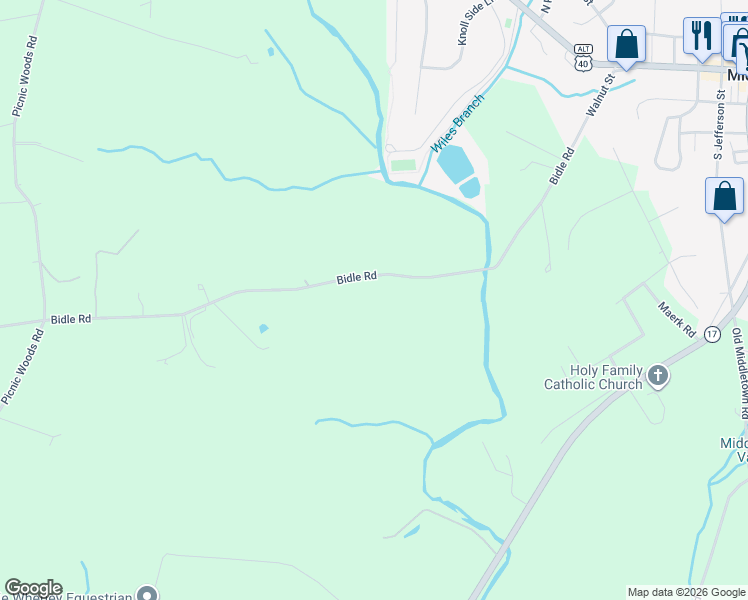Viewport: 748px width, 600px height.
Task: Click the Holy Family Catholic Church cross pin
Action: (658, 376)
